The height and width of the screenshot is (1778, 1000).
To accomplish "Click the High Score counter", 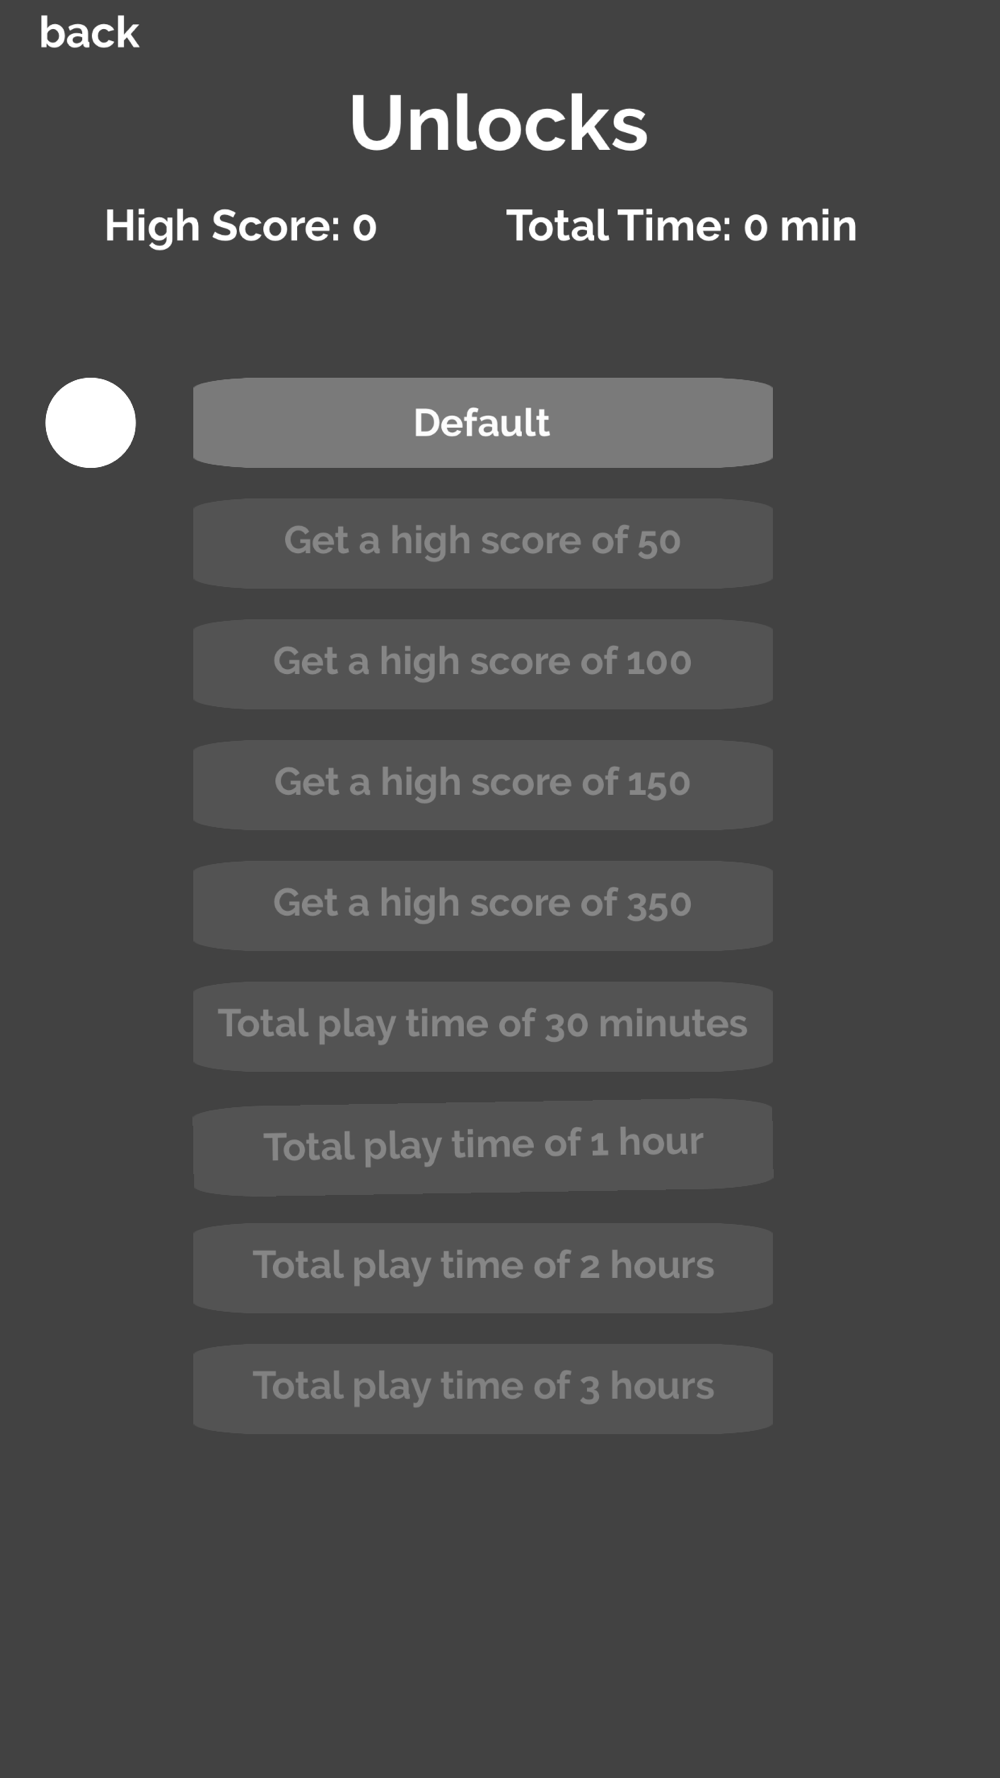I will click(x=241, y=227).
